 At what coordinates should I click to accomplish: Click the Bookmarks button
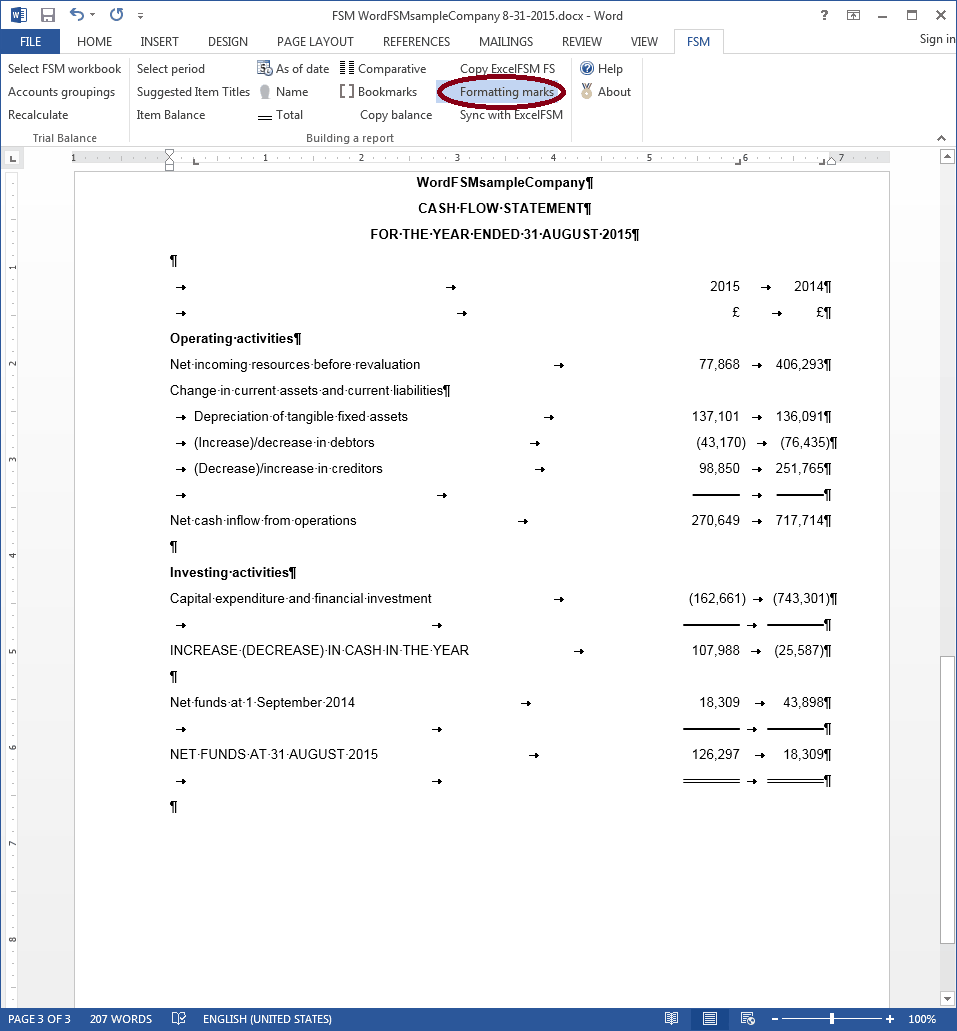[x=378, y=92]
